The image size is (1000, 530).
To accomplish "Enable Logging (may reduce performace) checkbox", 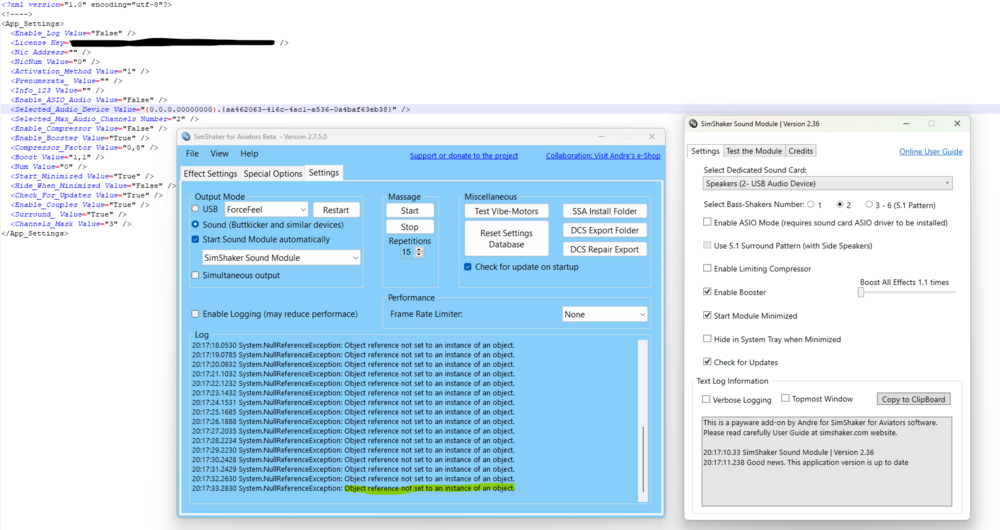I will point(195,314).
